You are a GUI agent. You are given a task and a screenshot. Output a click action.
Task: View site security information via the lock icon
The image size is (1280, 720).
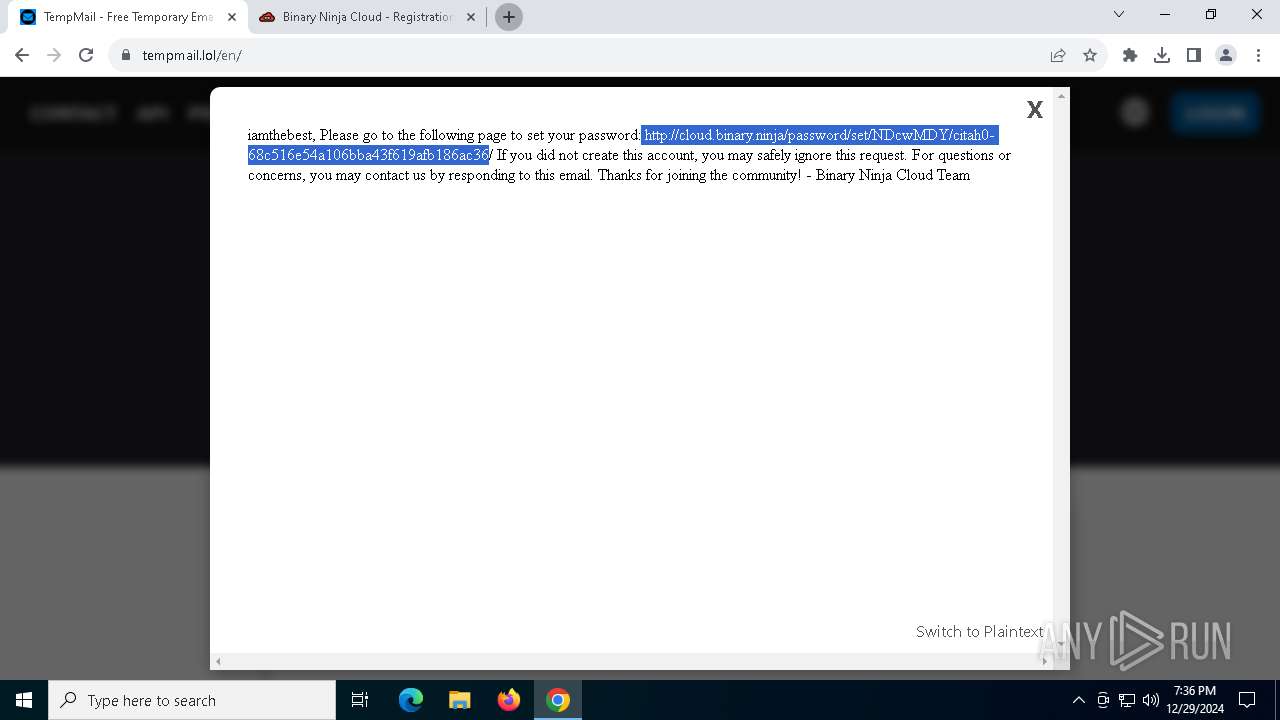click(126, 55)
